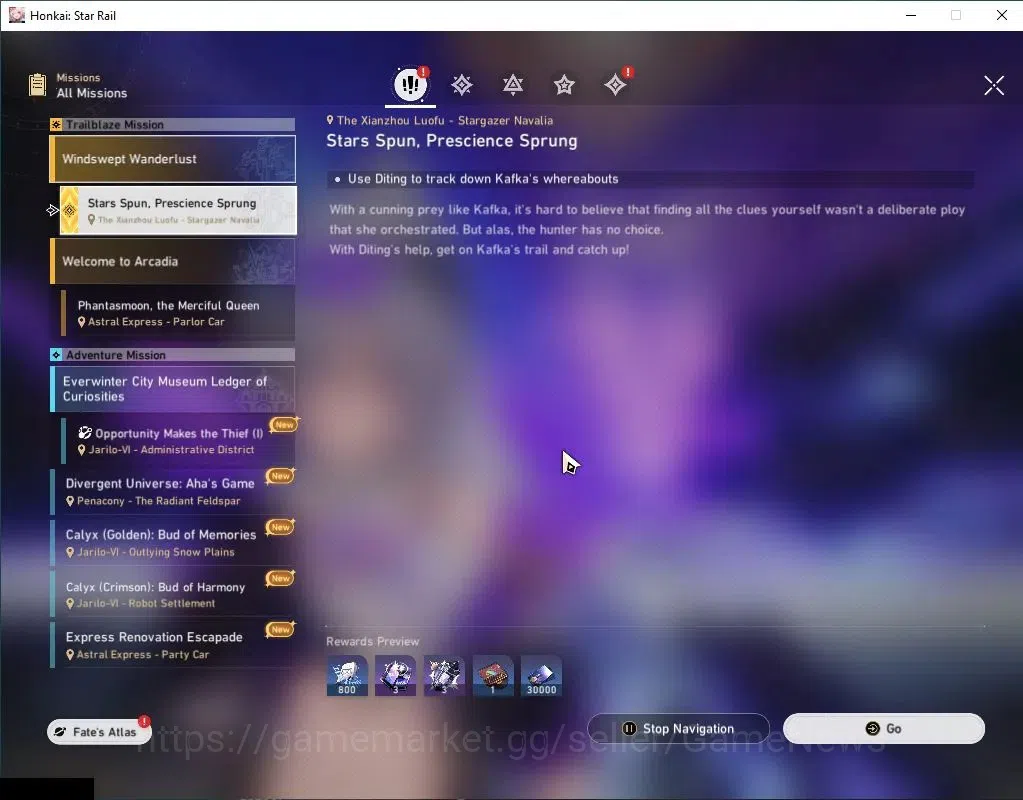The image size is (1023, 800).
Task: Click Jarilo-VI - Outlying Snow Plains location text
Action: (155, 552)
